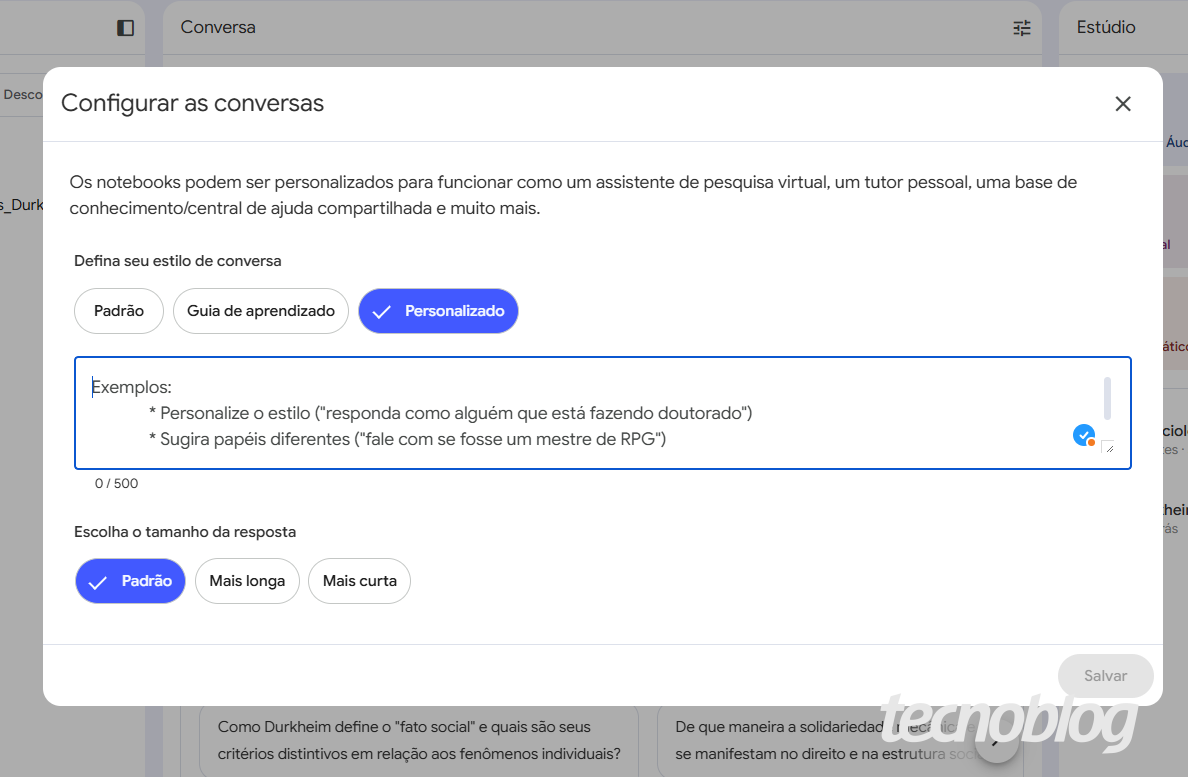This screenshot has width=1188, height=777.
Task: Click the scrollbar inside the examples text box
Action: (1106, 400)
